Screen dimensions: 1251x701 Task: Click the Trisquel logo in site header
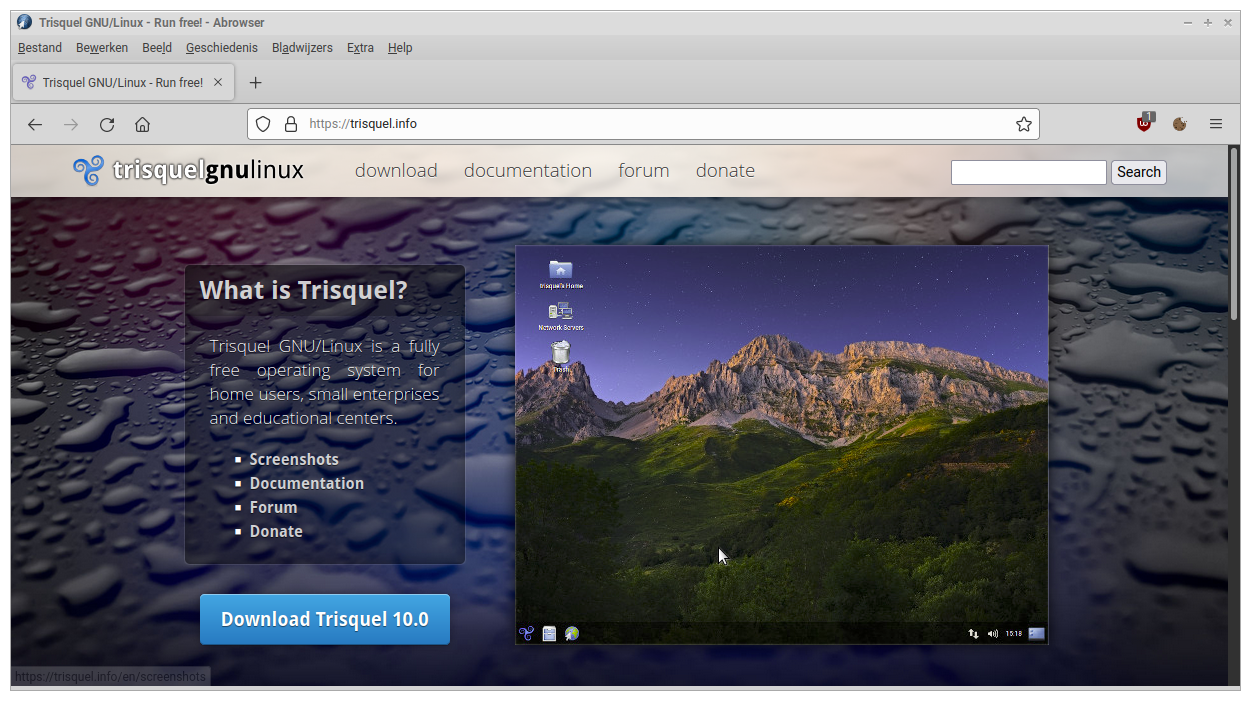point(88,171)
